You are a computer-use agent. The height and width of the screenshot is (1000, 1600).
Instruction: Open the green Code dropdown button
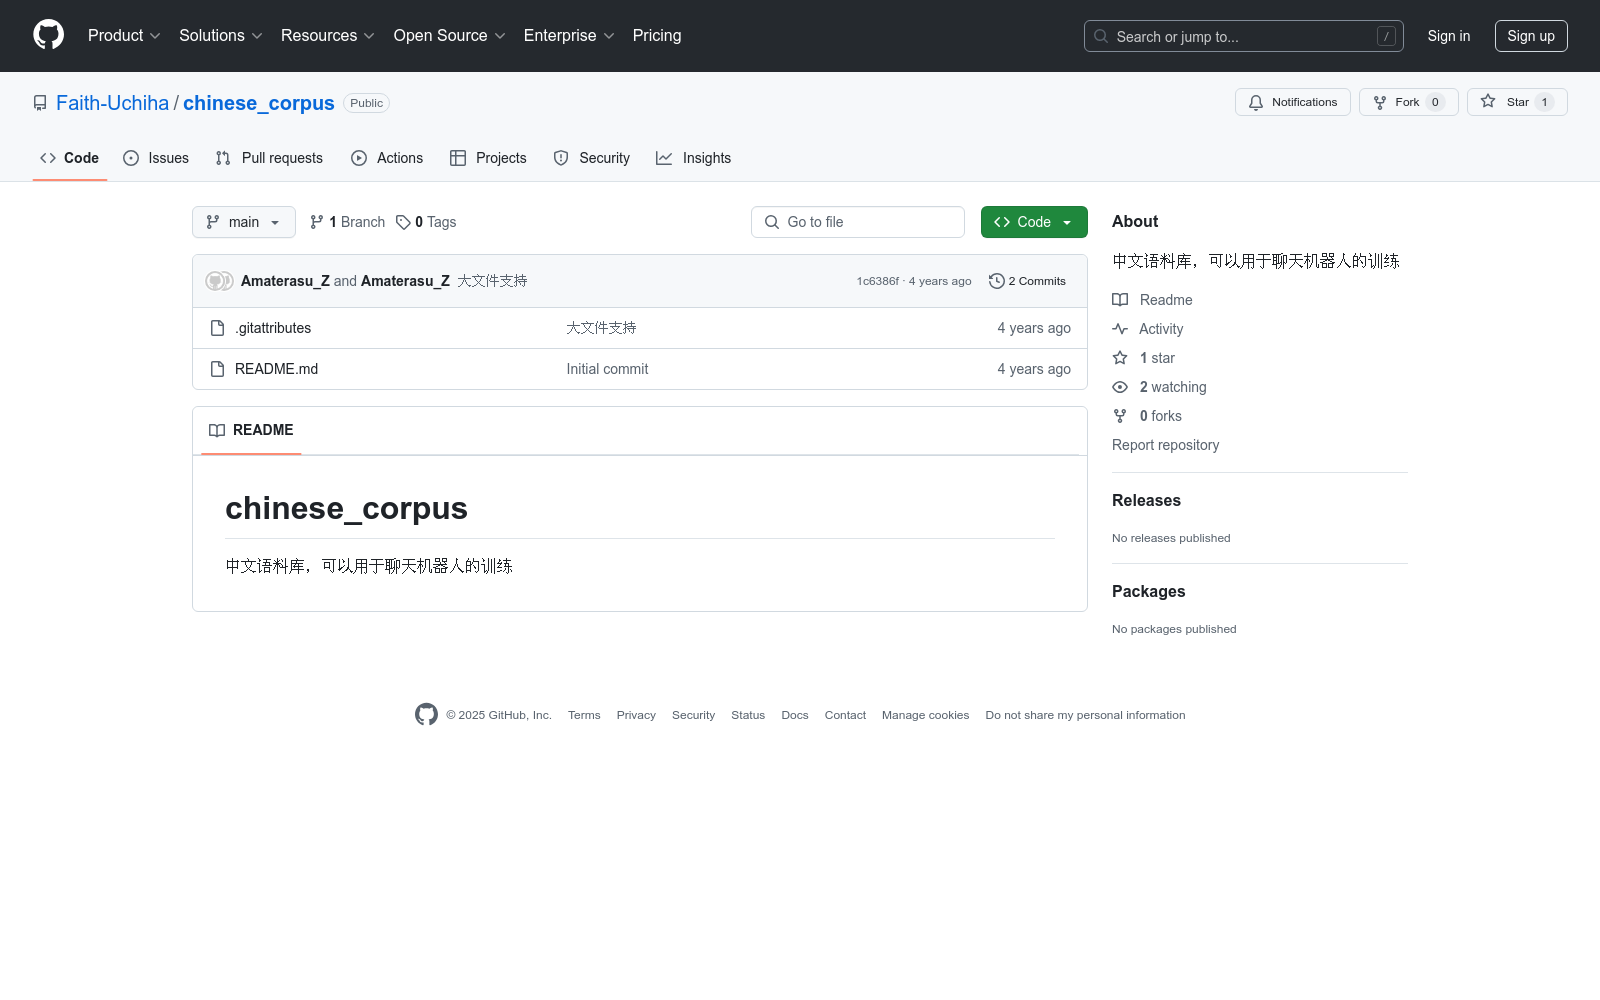(x=1034, y=222)
